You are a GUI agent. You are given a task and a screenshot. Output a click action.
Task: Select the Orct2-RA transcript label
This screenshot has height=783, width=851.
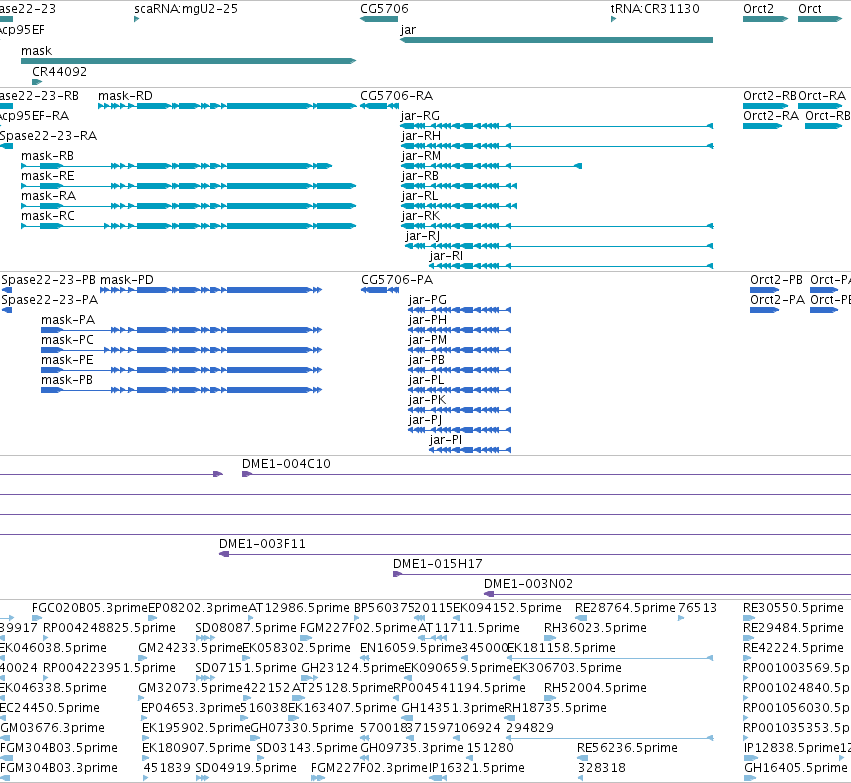point(771,116)
